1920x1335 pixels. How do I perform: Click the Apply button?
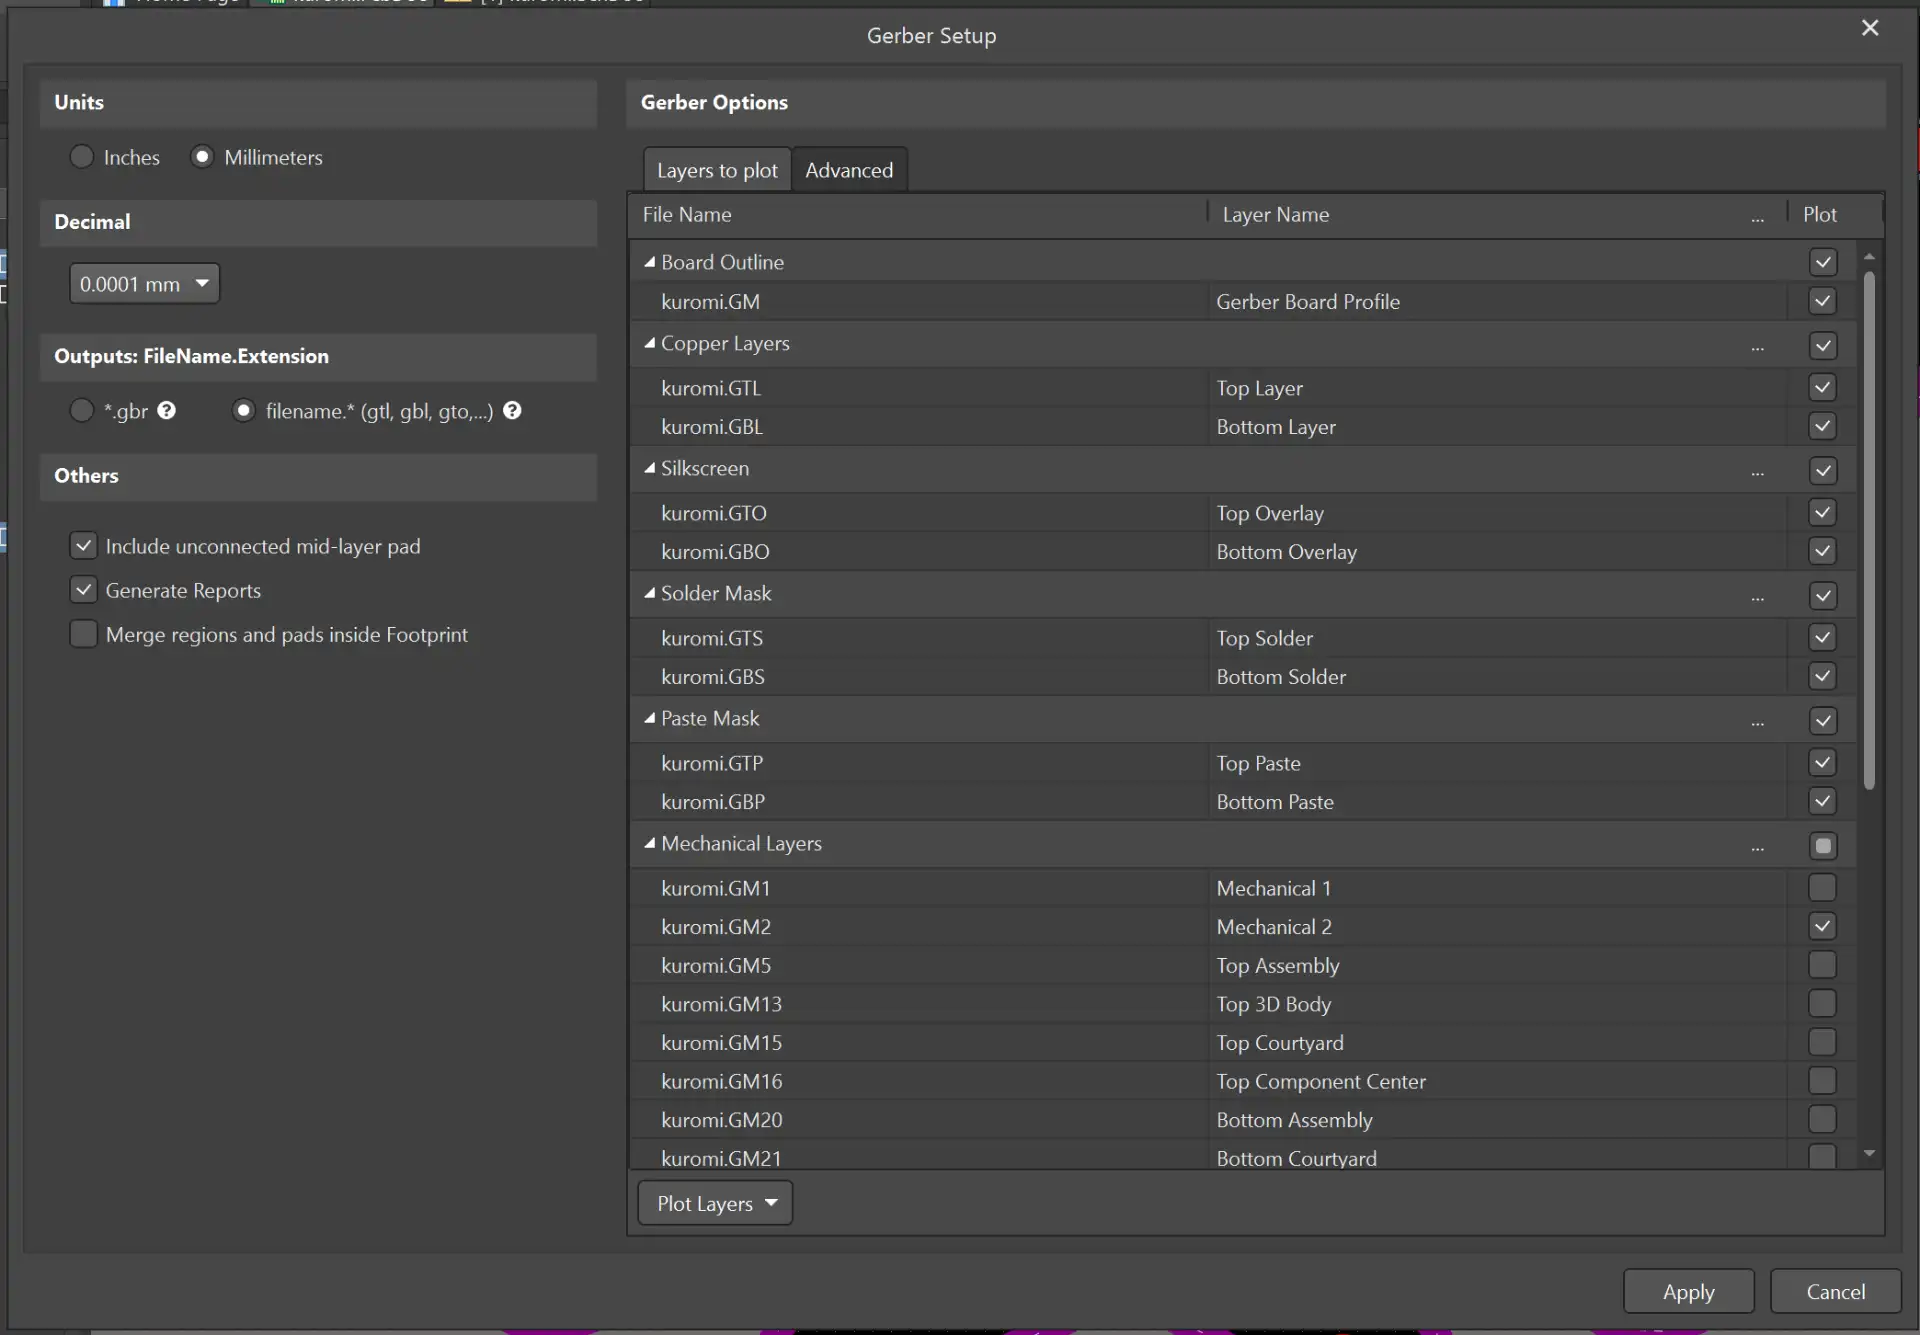pos(1688,1291)
